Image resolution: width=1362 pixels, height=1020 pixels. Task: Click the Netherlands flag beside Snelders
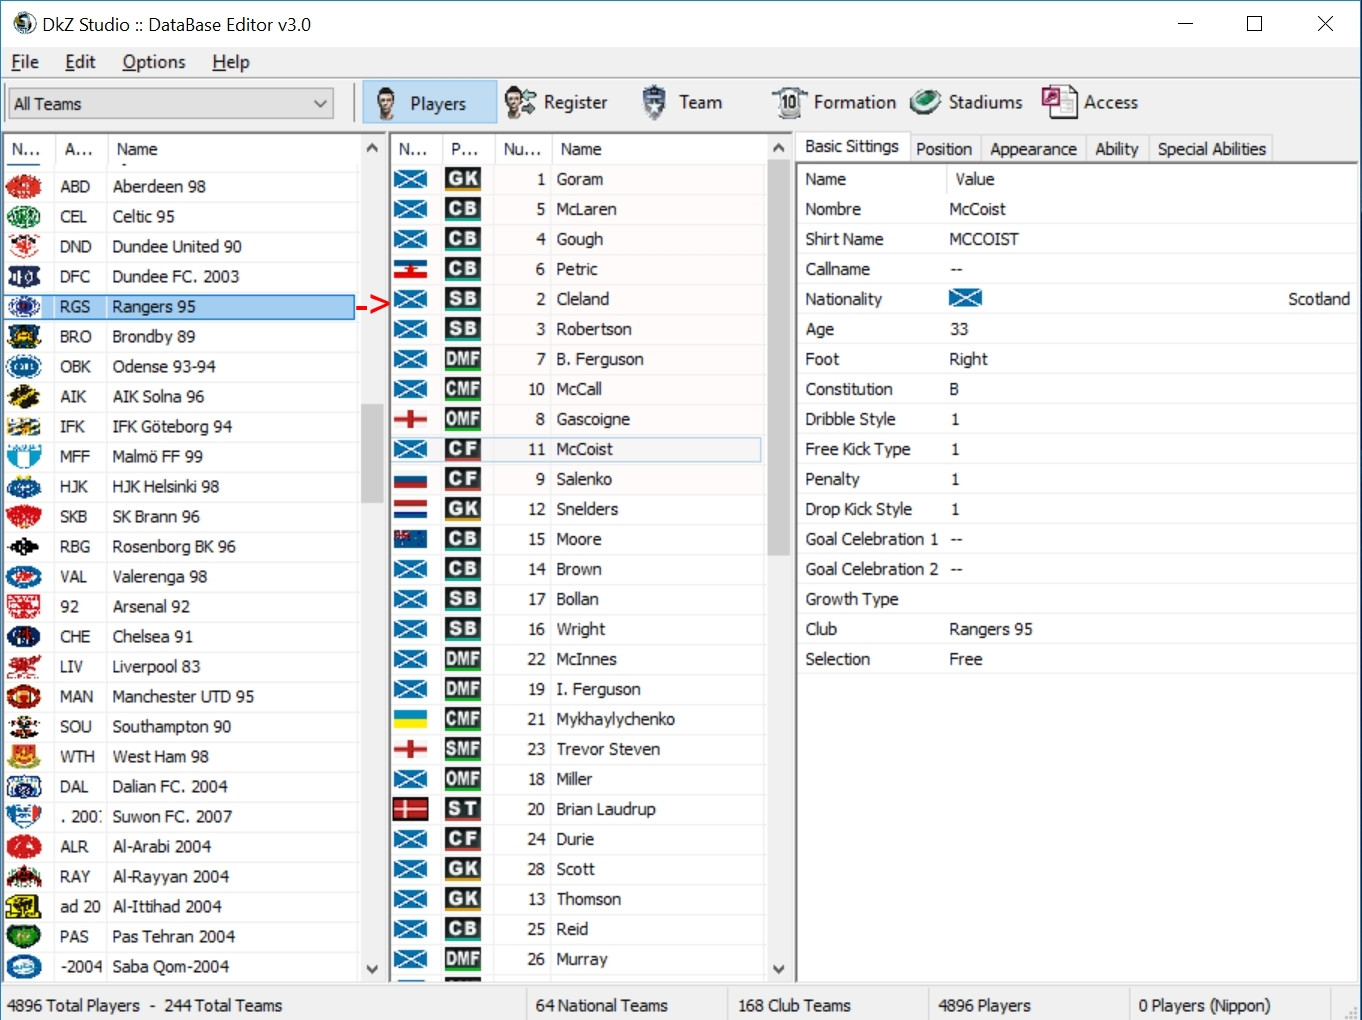pos(410,509)
